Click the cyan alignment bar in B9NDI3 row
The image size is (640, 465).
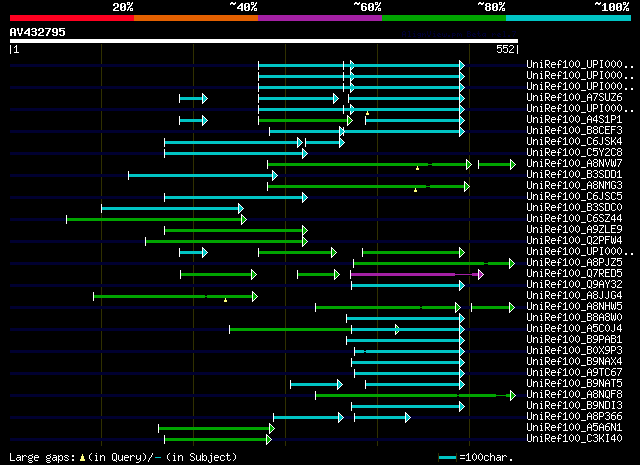click(x=408, y=407)
